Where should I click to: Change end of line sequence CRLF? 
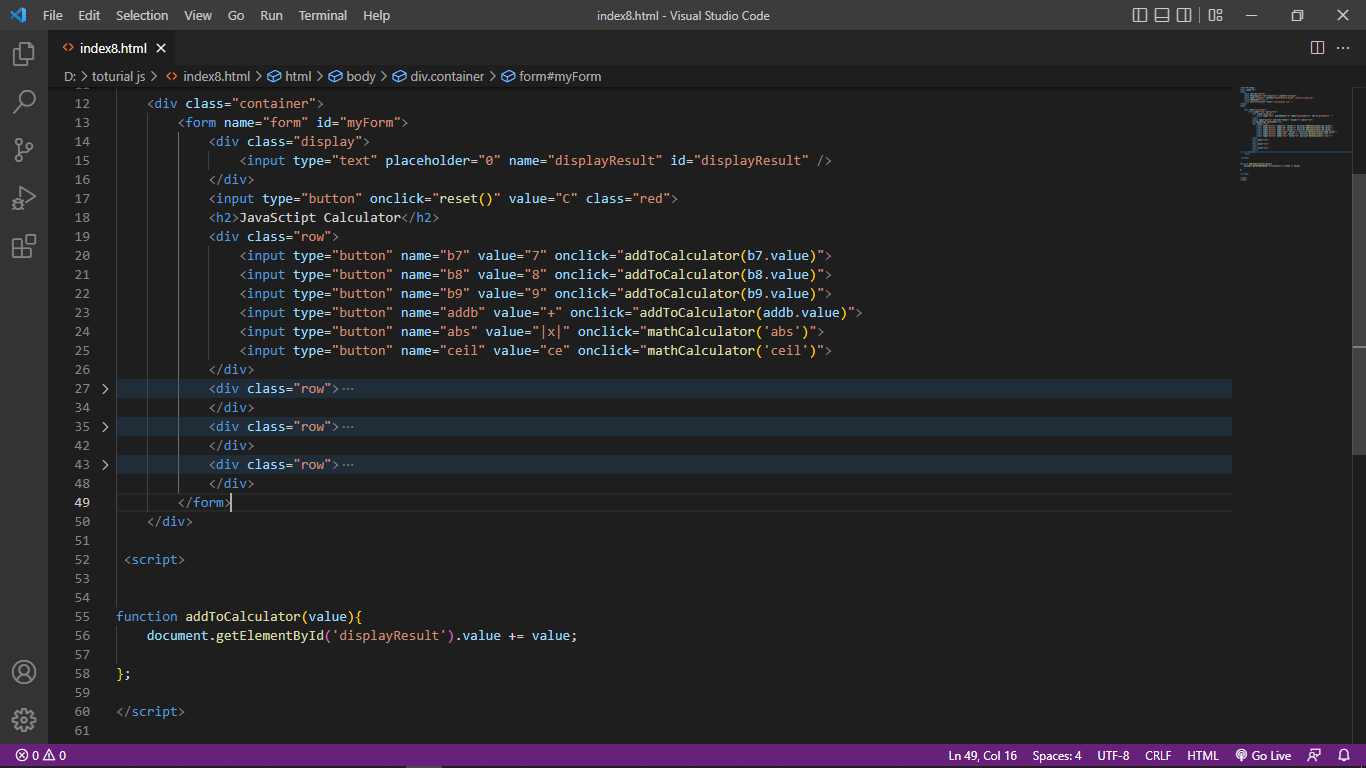pyautogui.click(x=1158, y=756)
